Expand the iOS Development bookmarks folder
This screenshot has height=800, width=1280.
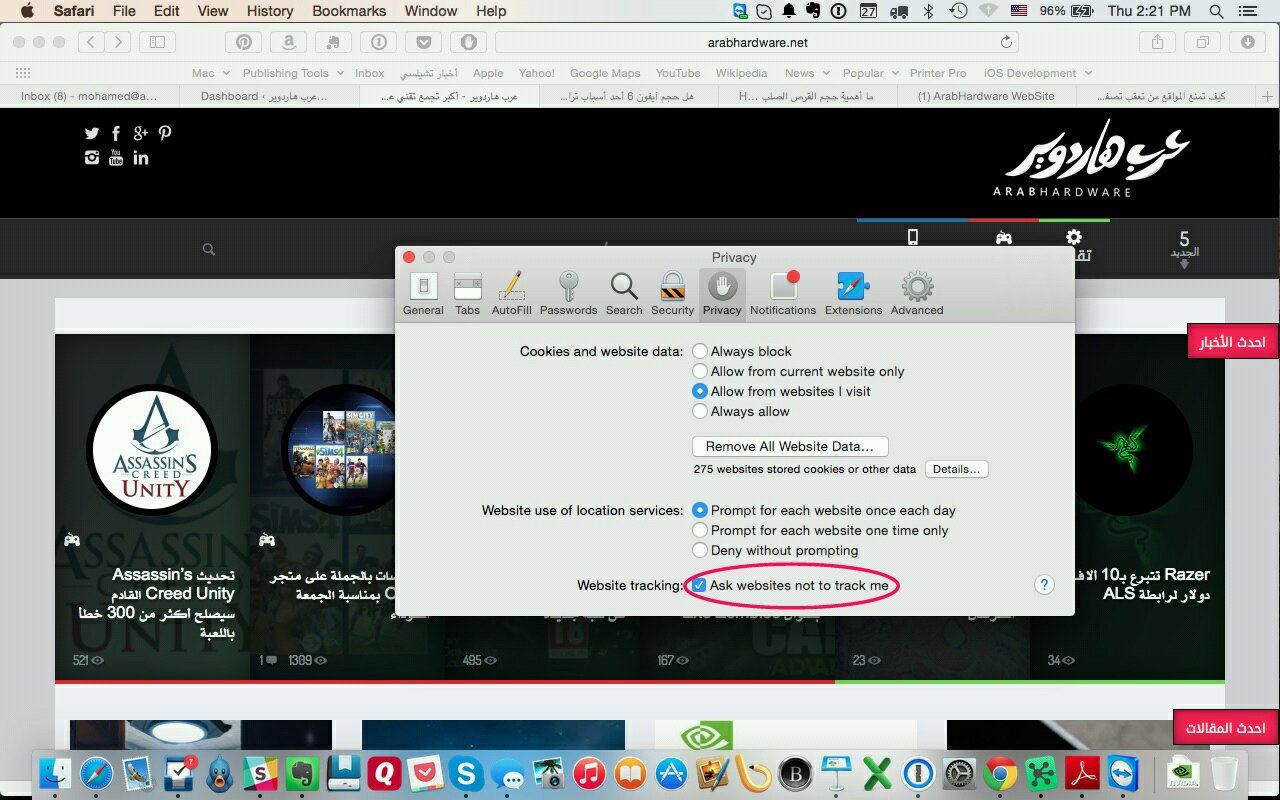click(1037, 73)
